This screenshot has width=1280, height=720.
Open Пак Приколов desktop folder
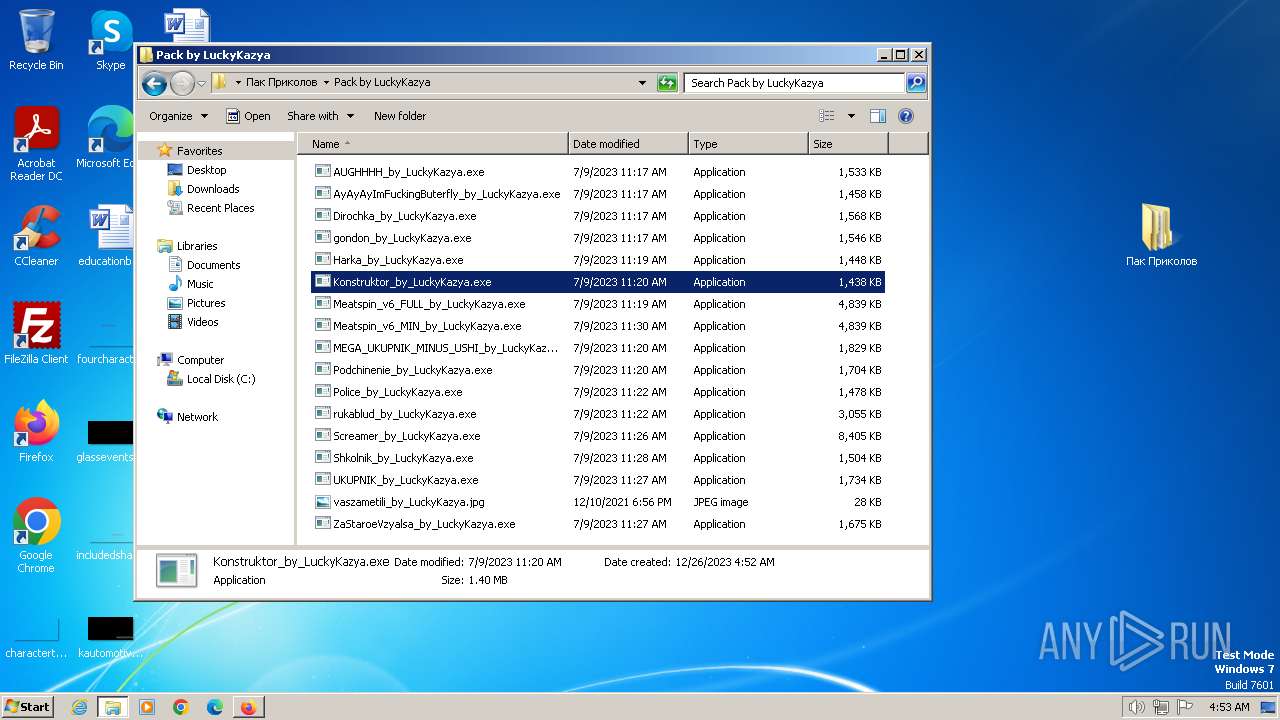(x=1161, y=236)
